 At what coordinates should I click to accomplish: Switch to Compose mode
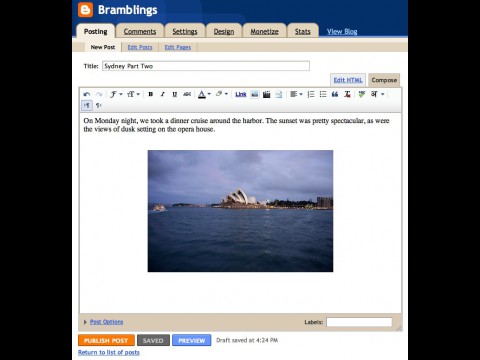pyautogui.click(x=384, y=80)
